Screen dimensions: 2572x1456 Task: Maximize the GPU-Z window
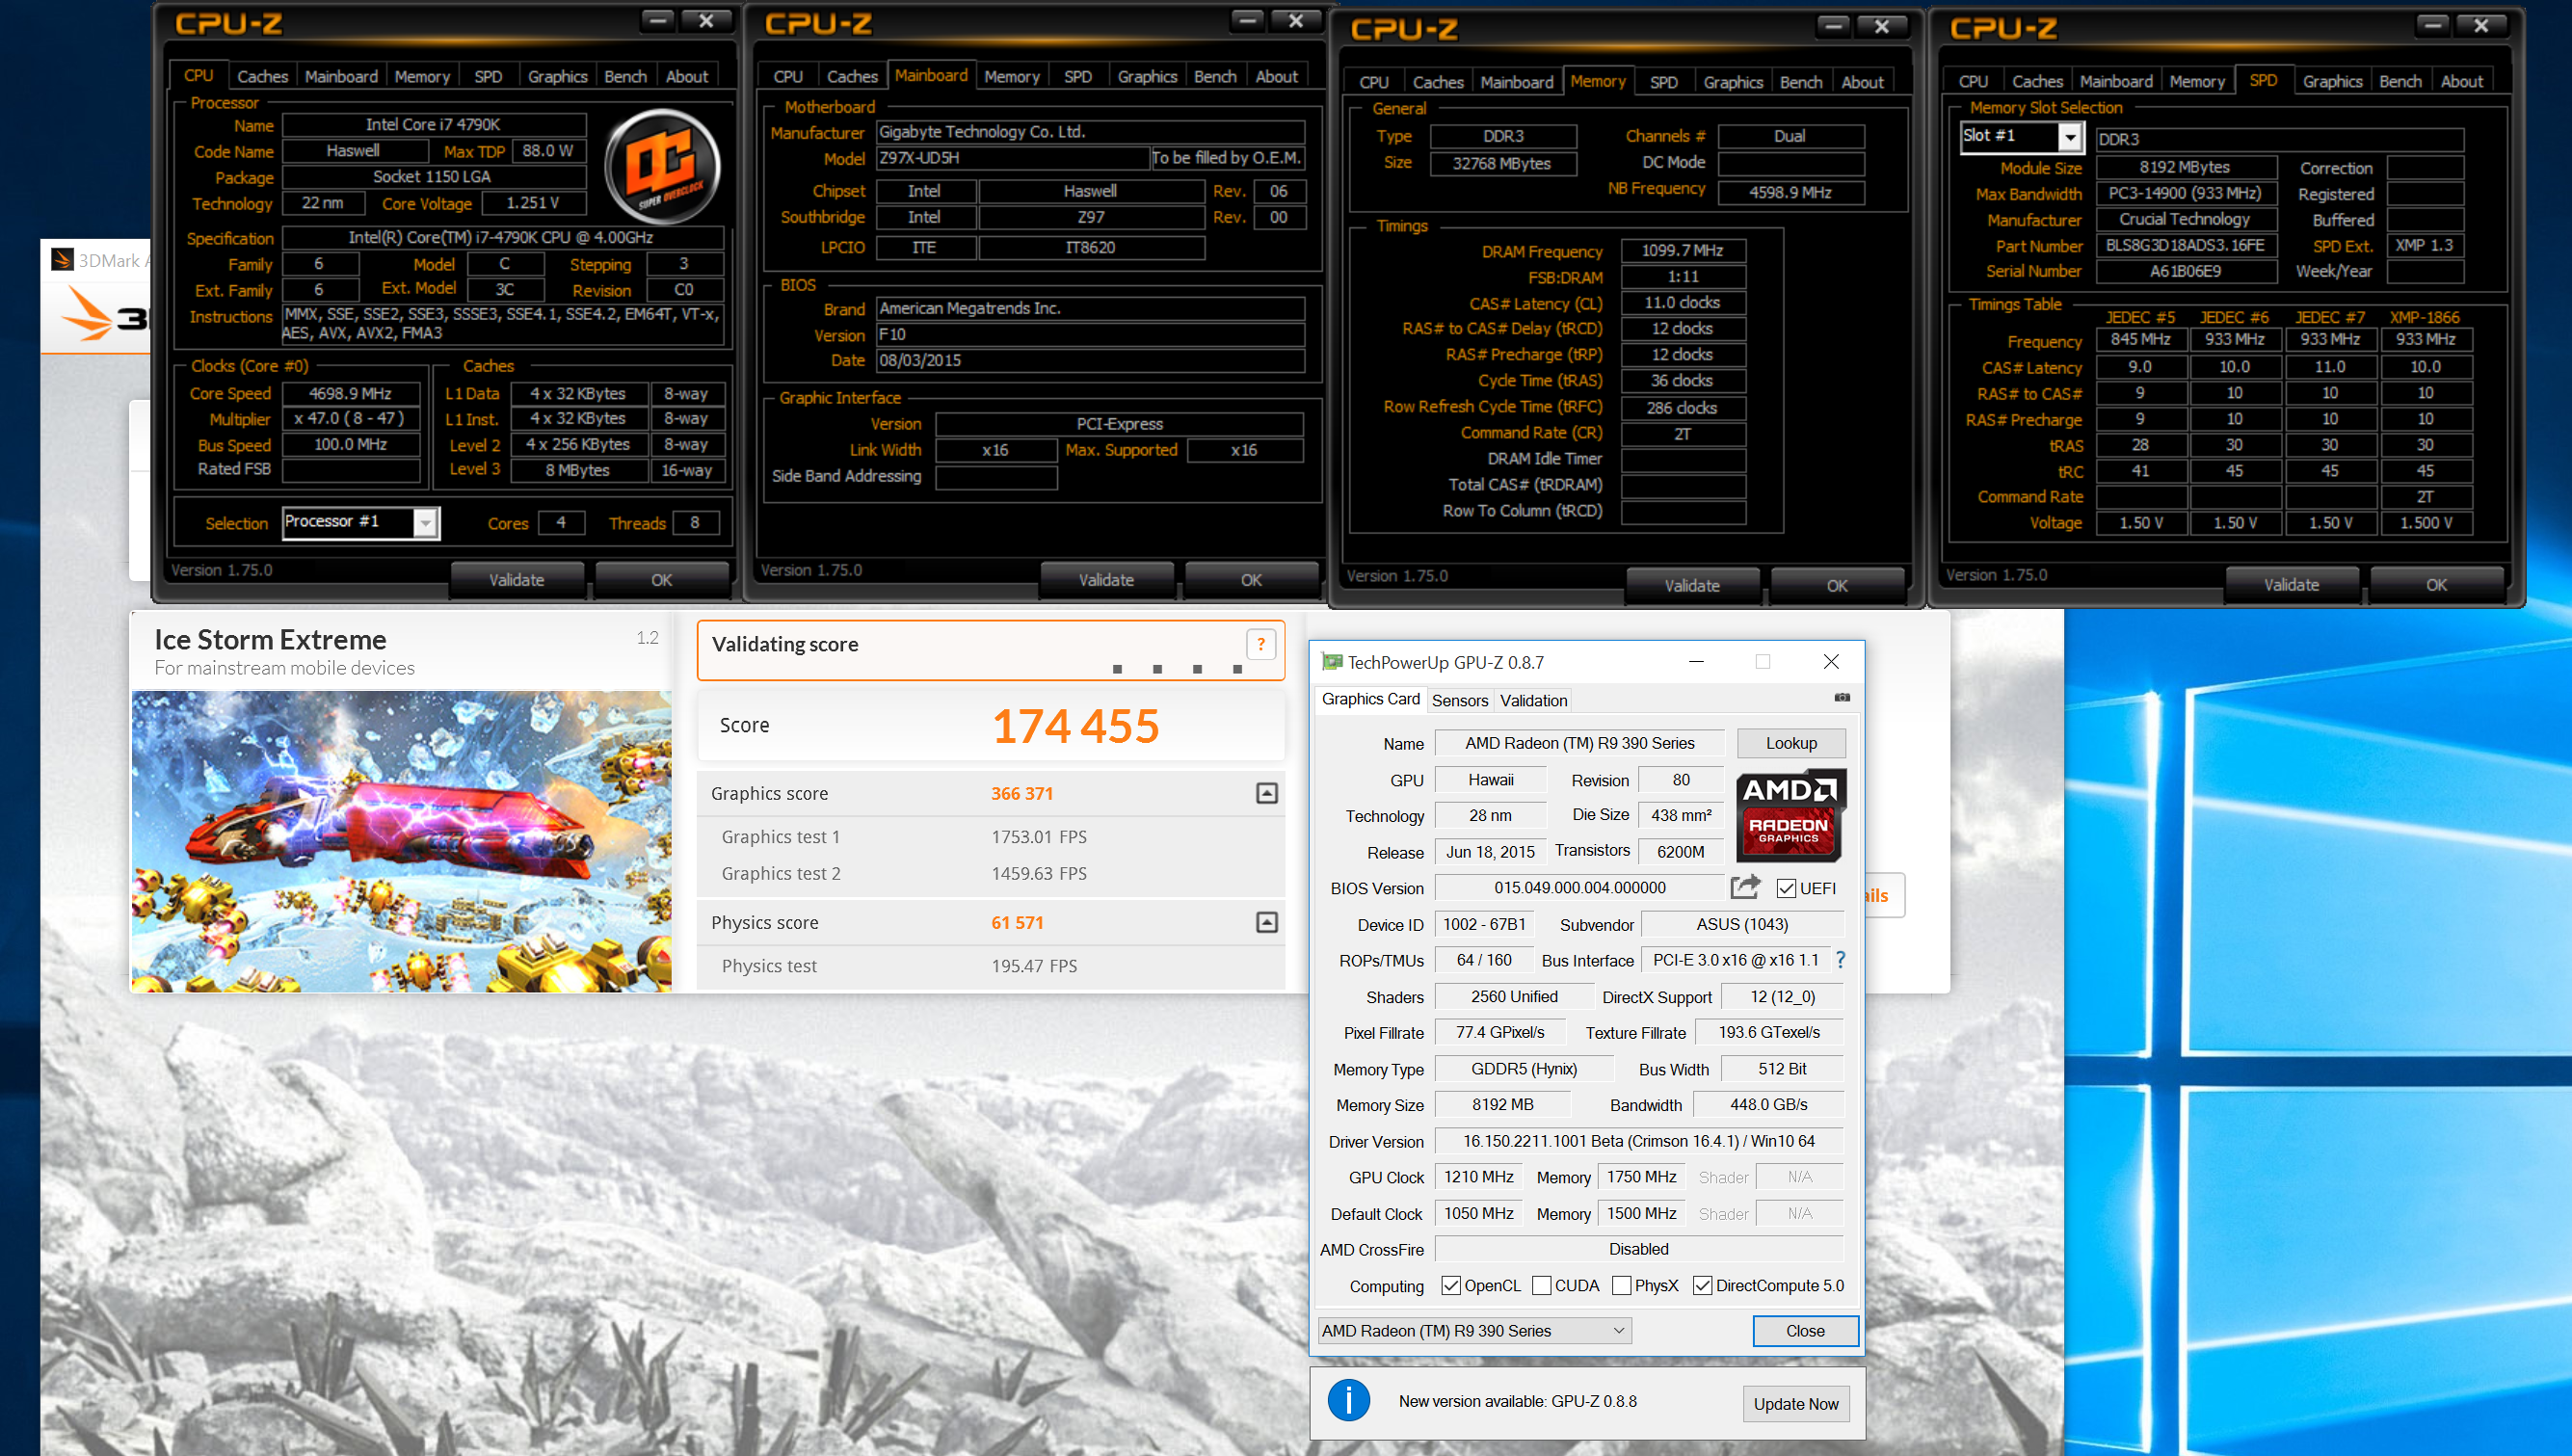pyautogui.click(x=1763, y=662)
